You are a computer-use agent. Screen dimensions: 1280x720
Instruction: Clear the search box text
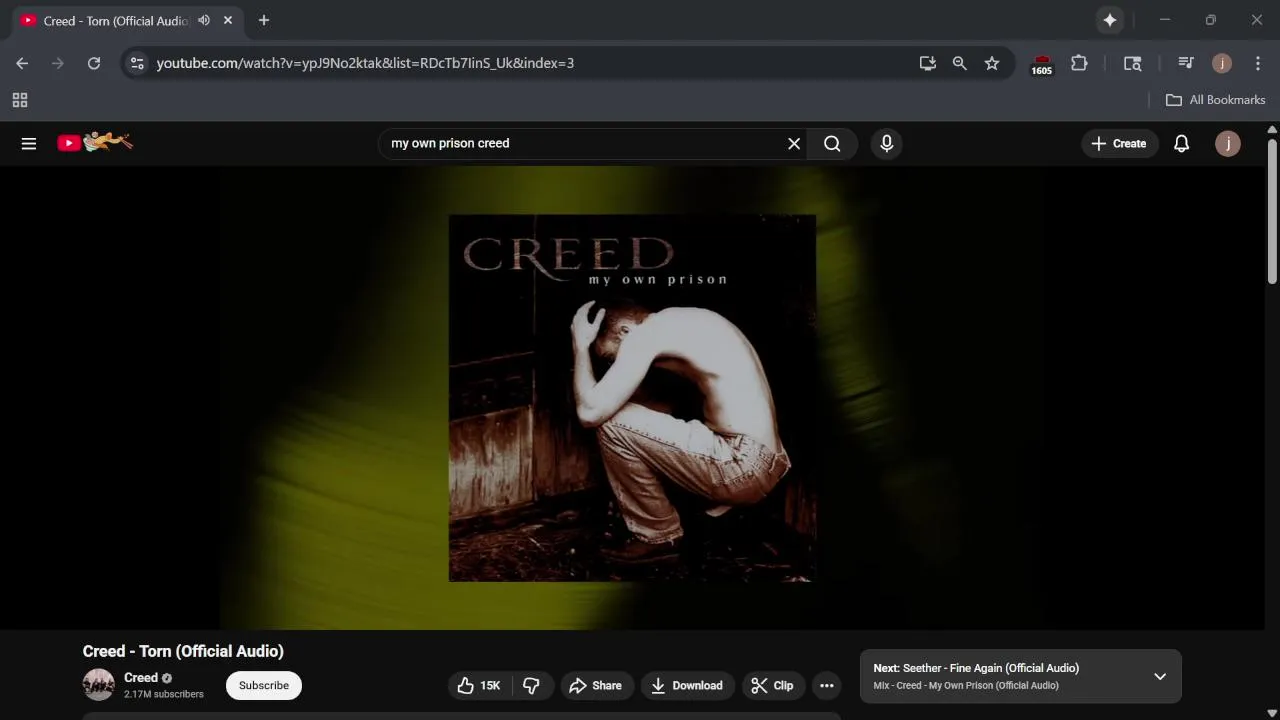pyautogui.click(x=794, y=143)
